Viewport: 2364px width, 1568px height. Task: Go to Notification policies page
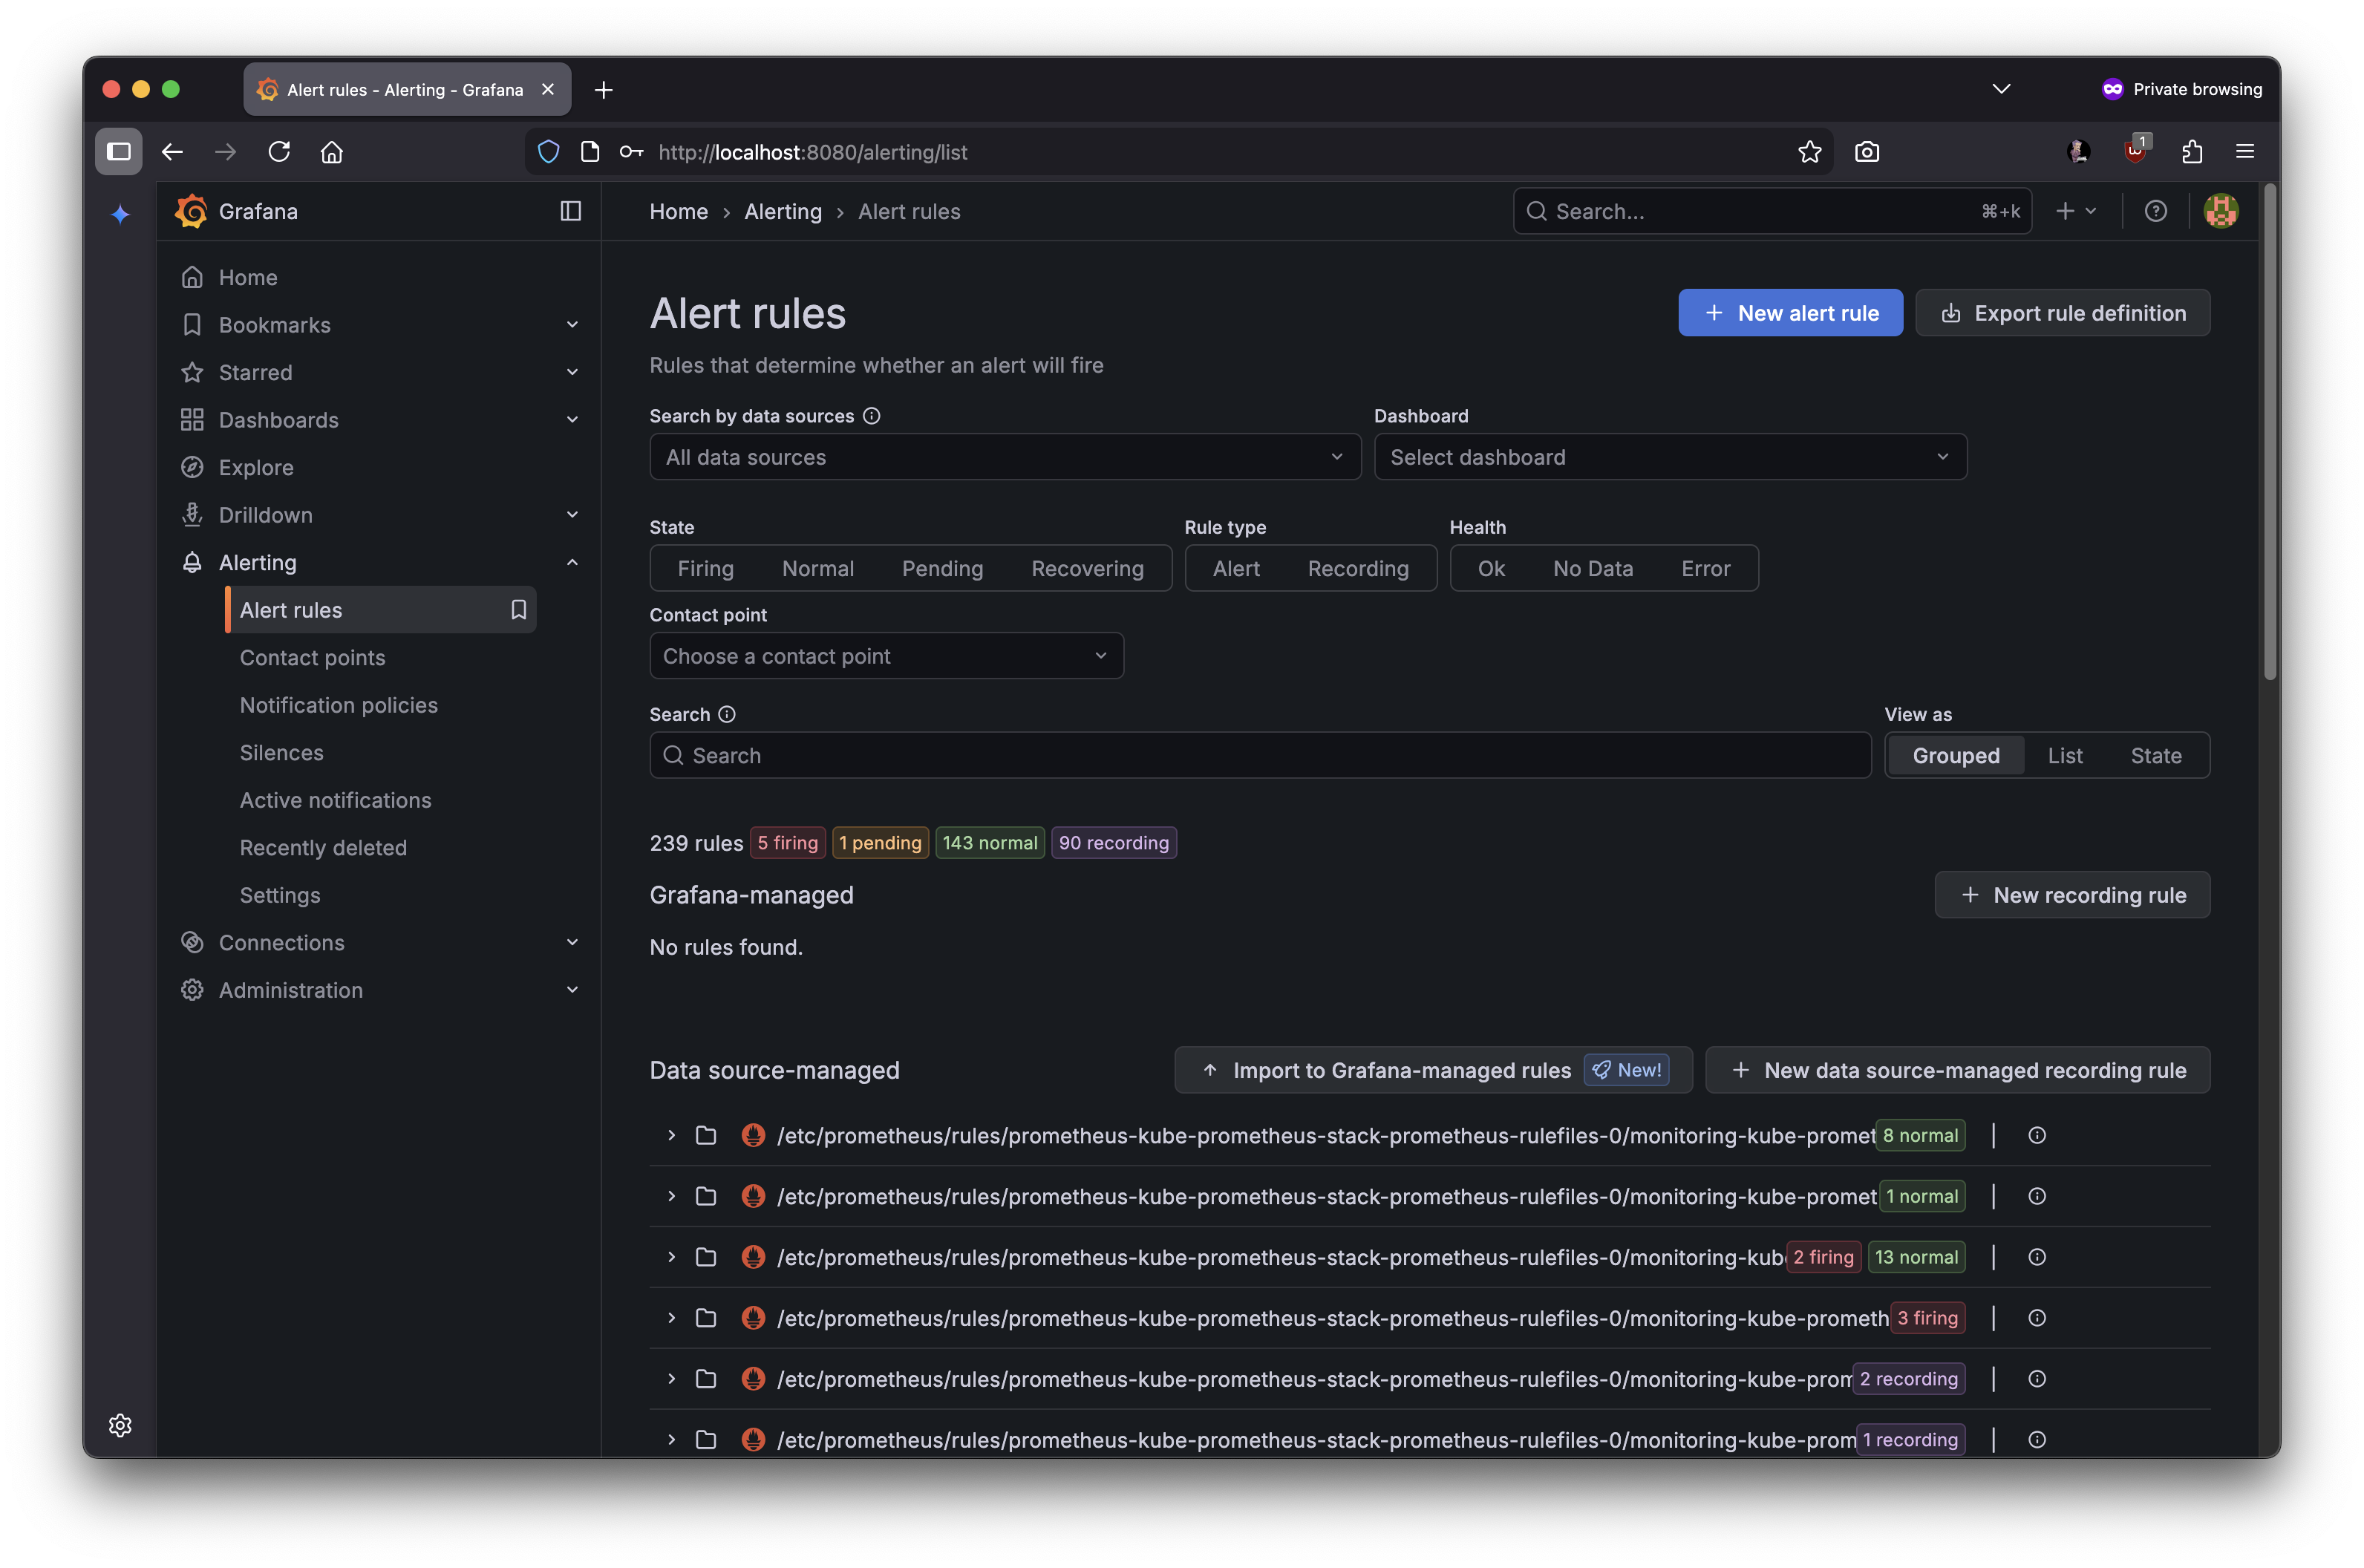338,705
